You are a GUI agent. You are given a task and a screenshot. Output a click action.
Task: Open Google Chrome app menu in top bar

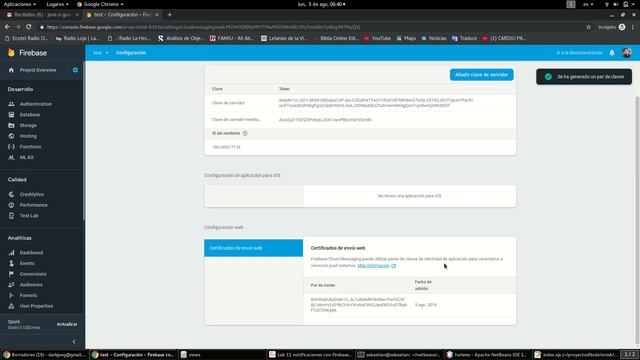tap(100, 4)
